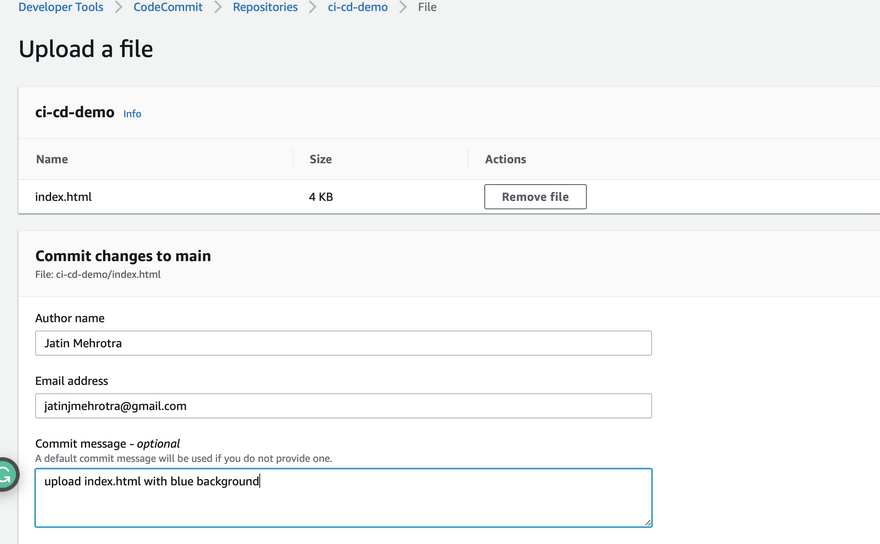Image resolution: width=880 pixels, height=544 pixels.
Task: Open the ci-cd-demo breadcrumb link
Action: click(x=357, y=7)
